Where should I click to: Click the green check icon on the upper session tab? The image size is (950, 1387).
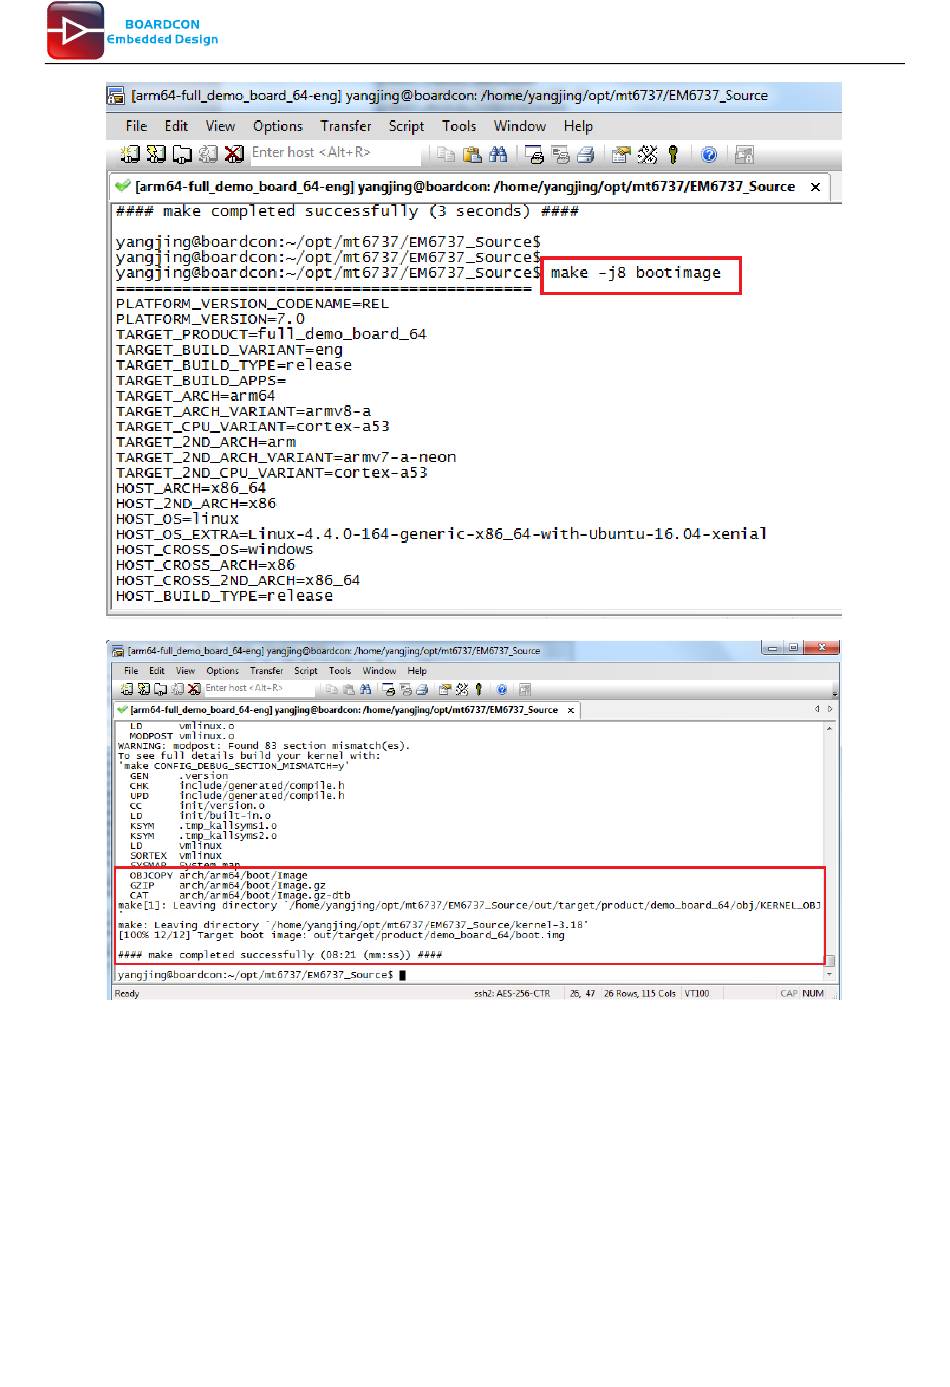[x=122, y=186]
